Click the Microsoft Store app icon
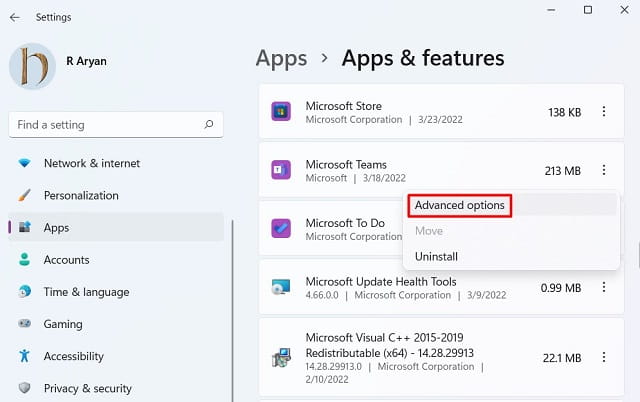The image size is (640, 402). coord(281,112)
